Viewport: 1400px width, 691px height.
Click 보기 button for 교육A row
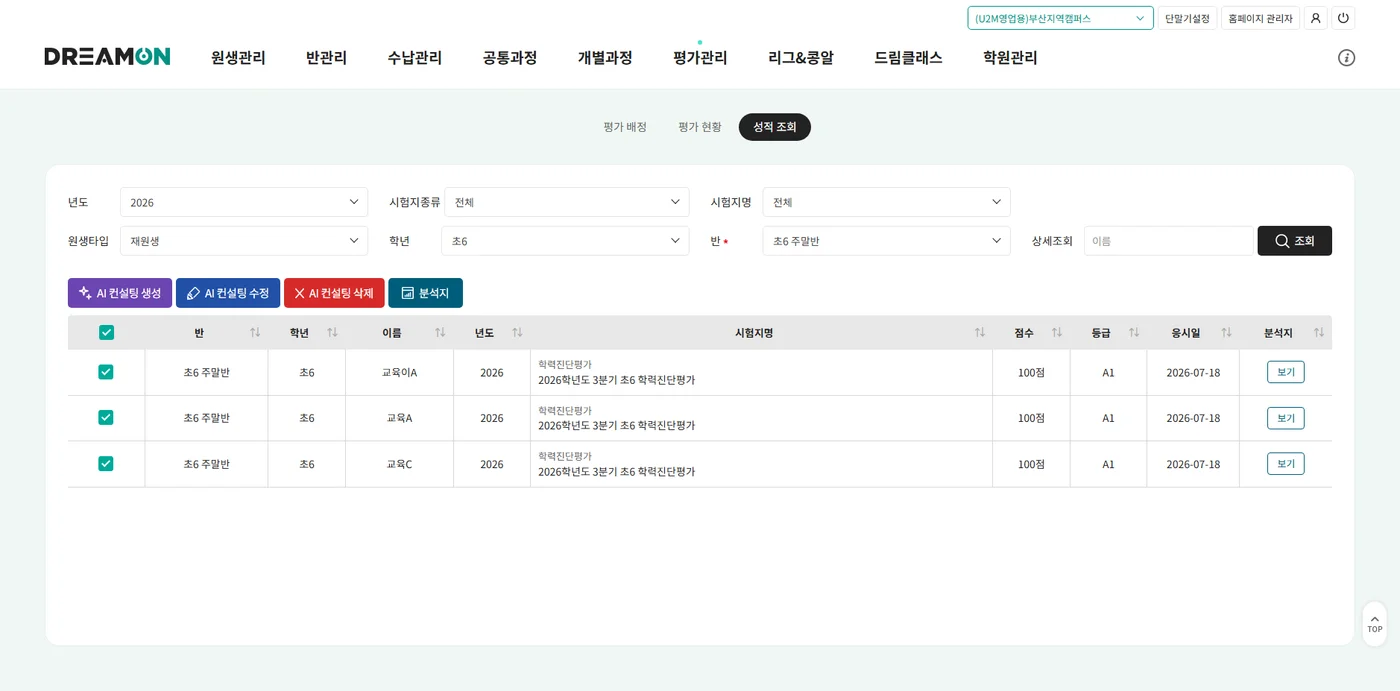(1285, 418)
